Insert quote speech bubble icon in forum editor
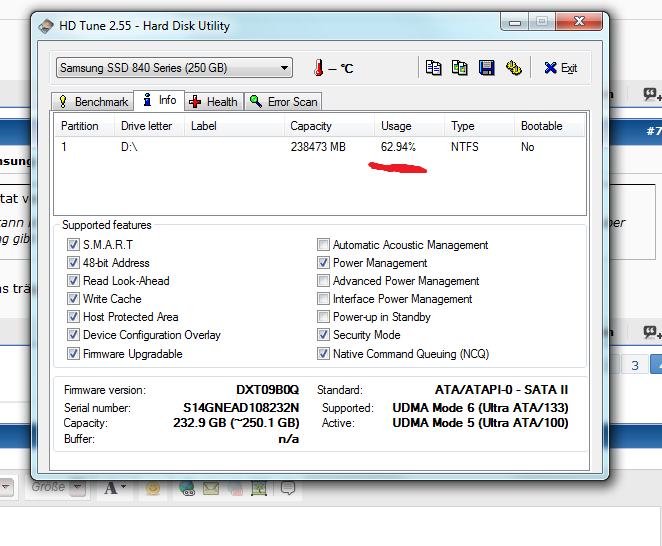 tap(288, 488)
